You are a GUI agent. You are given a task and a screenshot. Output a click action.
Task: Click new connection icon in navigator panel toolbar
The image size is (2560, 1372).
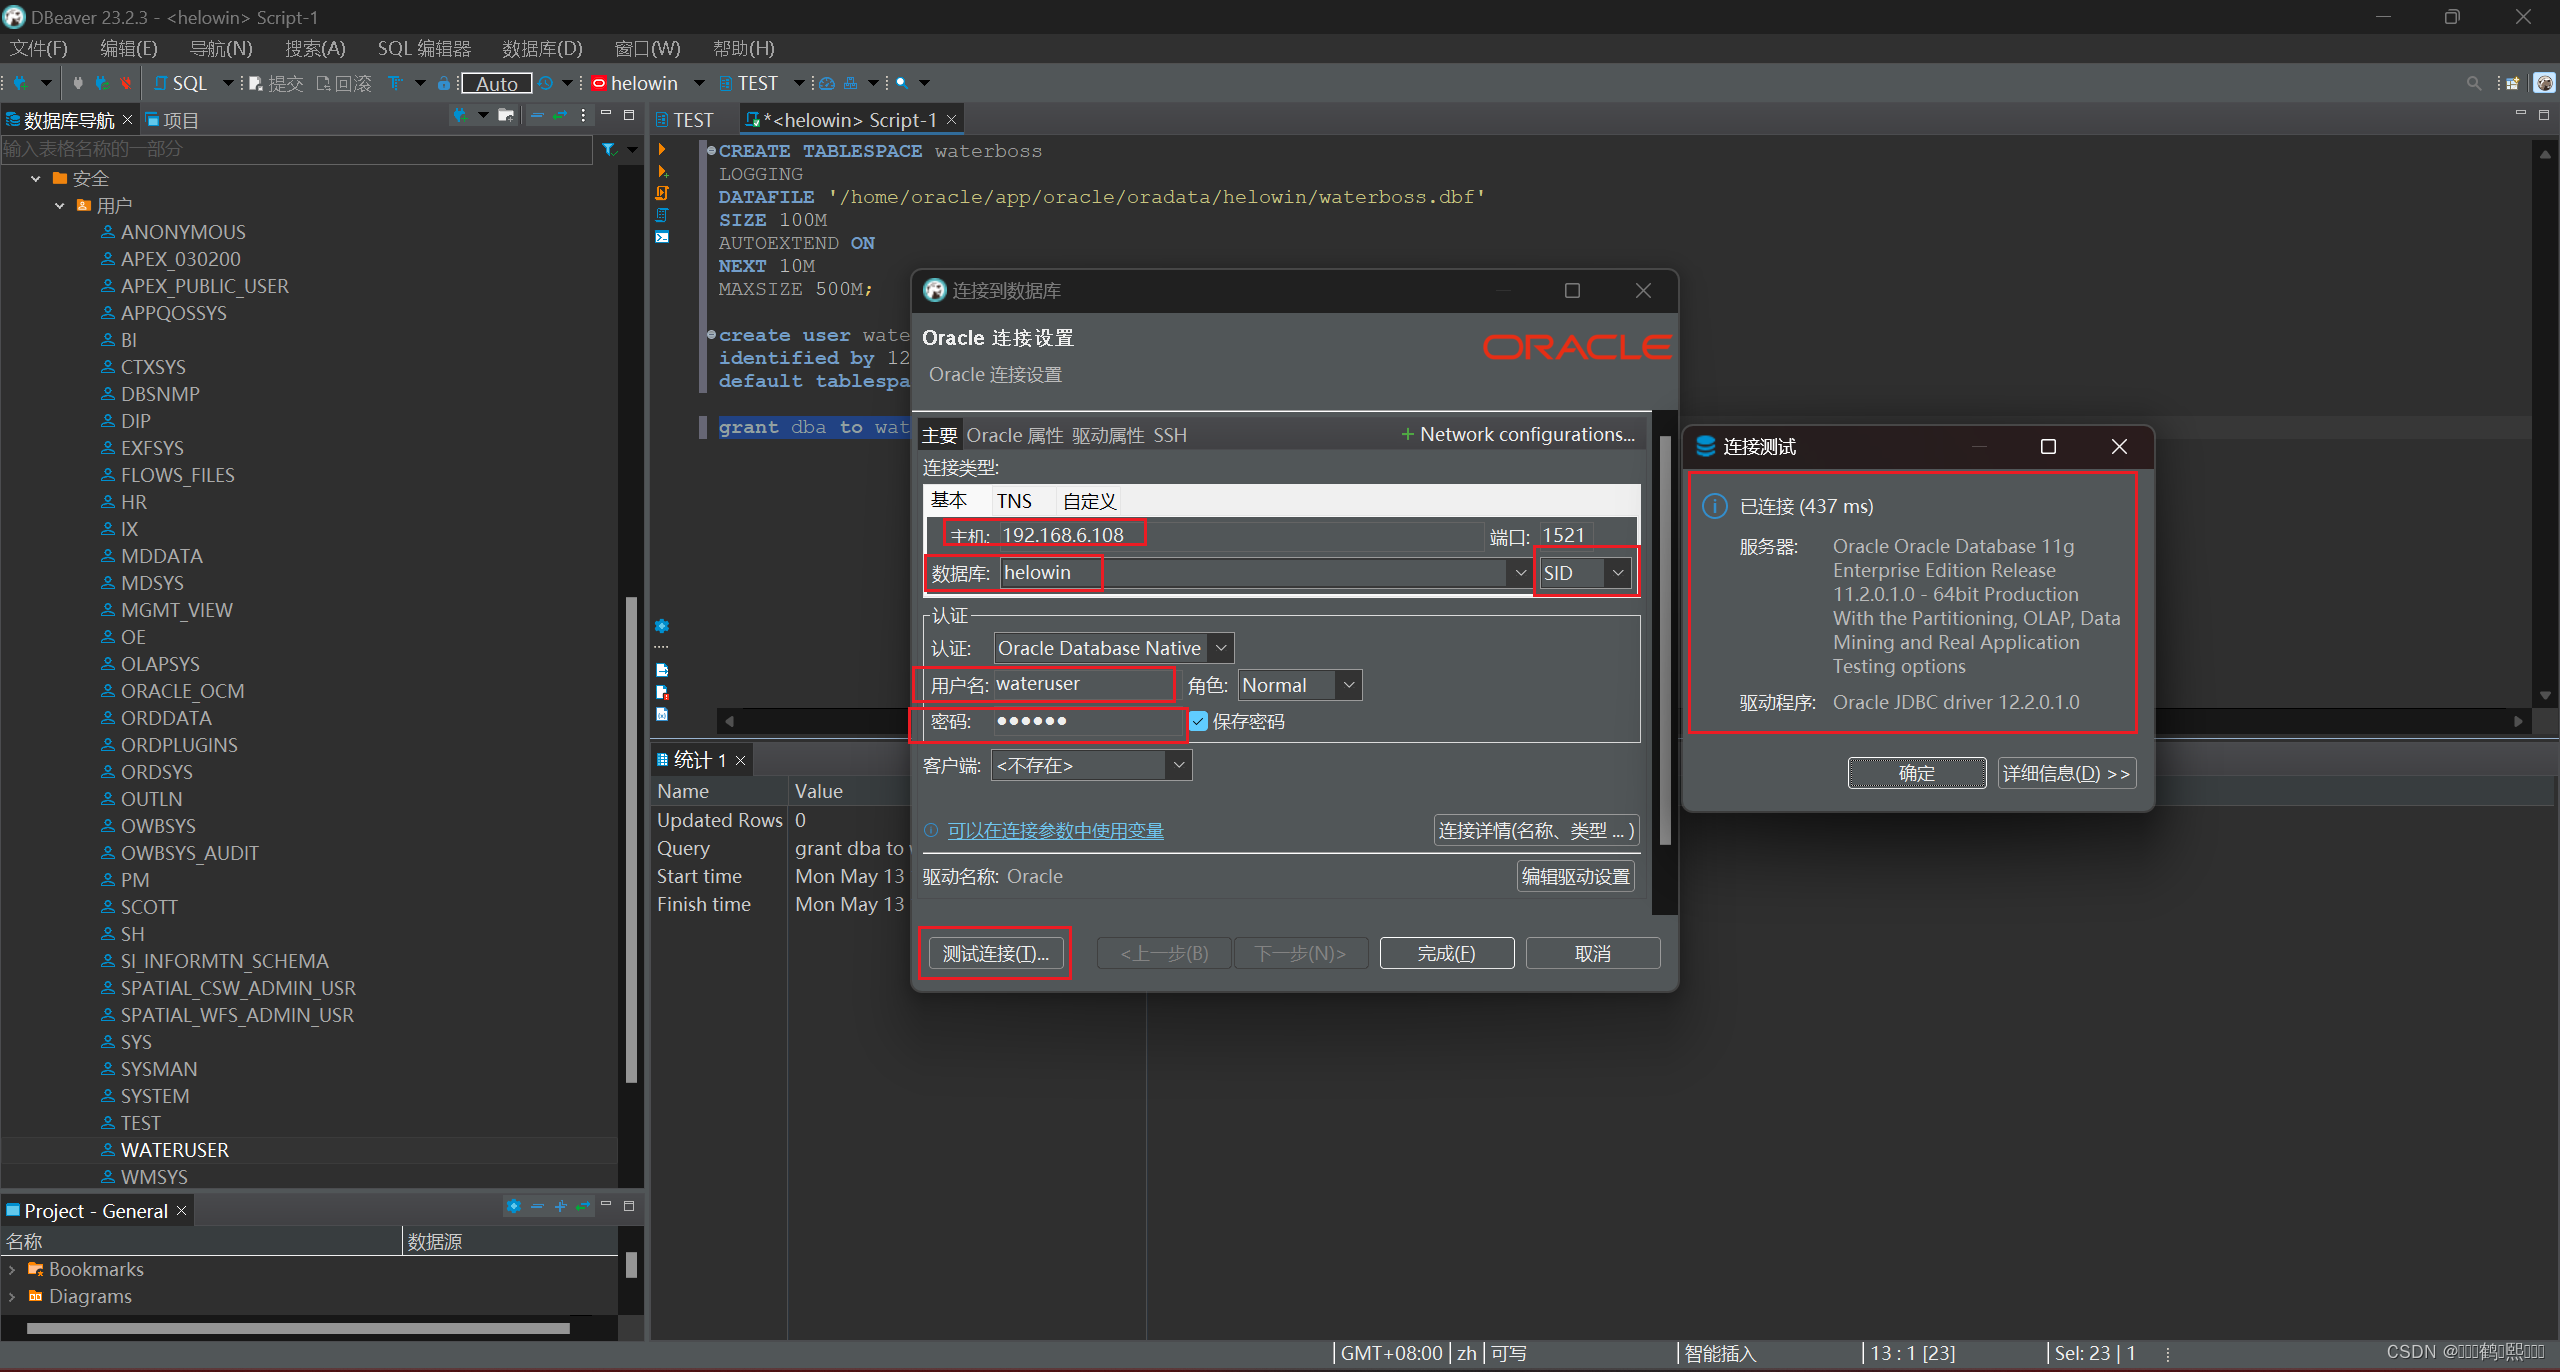coord(459,116)
